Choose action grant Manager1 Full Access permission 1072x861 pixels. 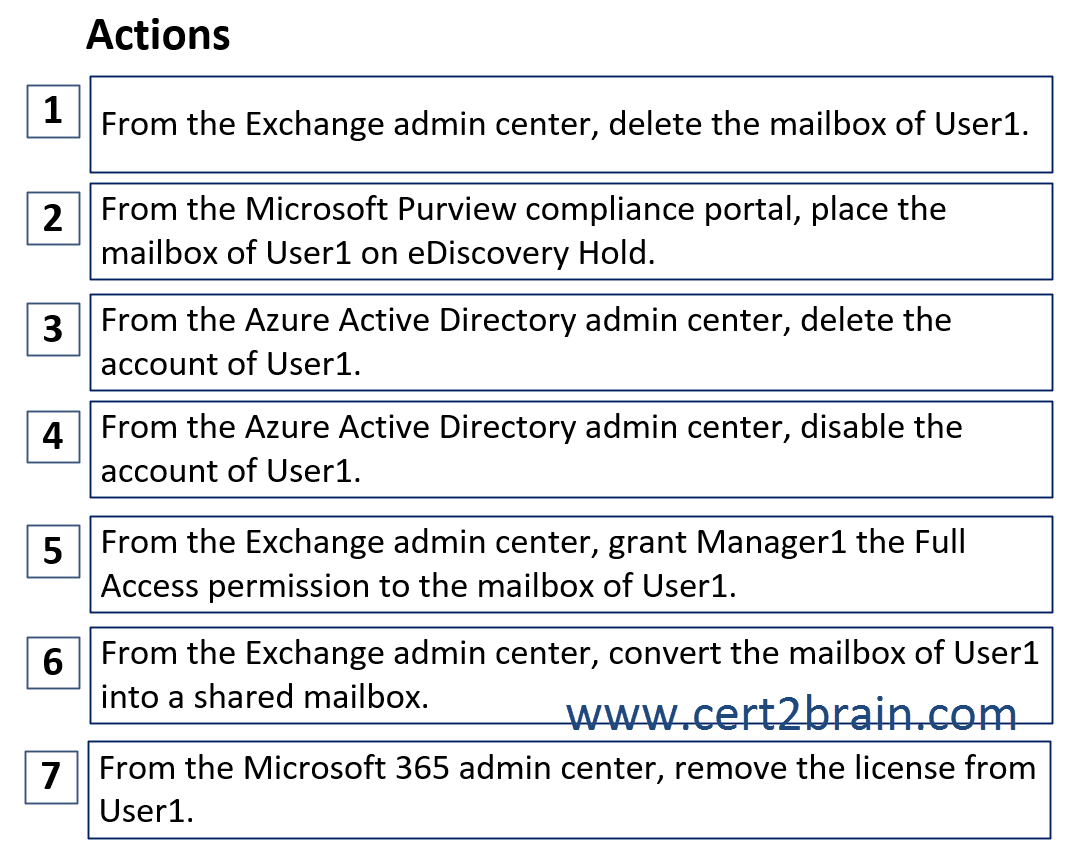571,564
